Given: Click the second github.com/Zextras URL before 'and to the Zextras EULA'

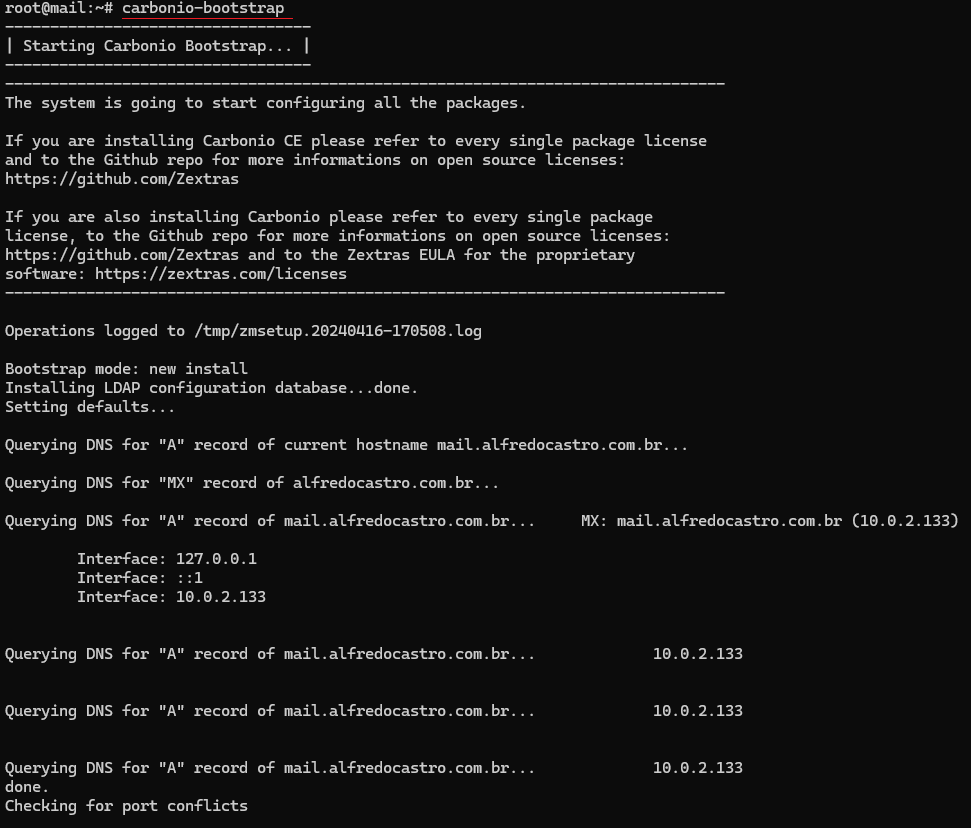Looking at the screenshot, I should coord(122,255).
